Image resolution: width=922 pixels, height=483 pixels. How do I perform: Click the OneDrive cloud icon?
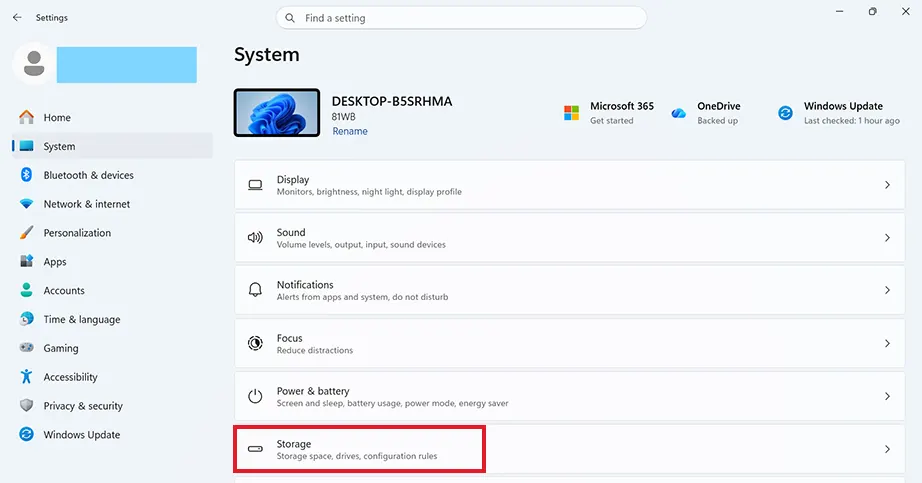pos(679,113)
